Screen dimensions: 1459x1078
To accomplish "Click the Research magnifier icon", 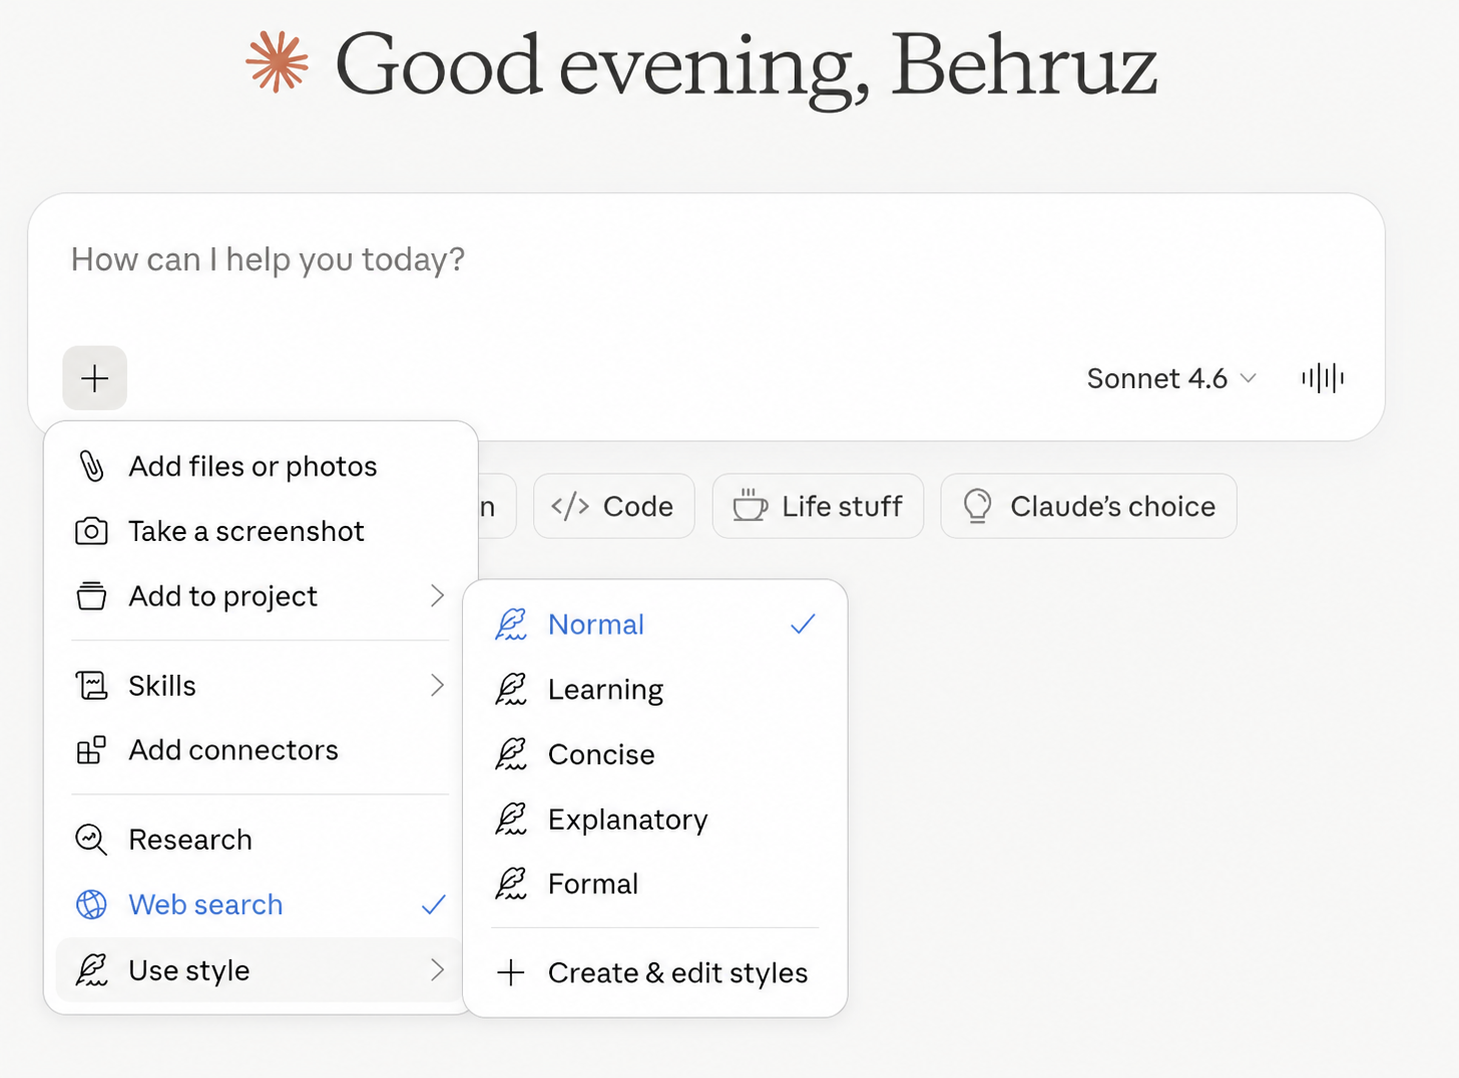I will point(91,839).
